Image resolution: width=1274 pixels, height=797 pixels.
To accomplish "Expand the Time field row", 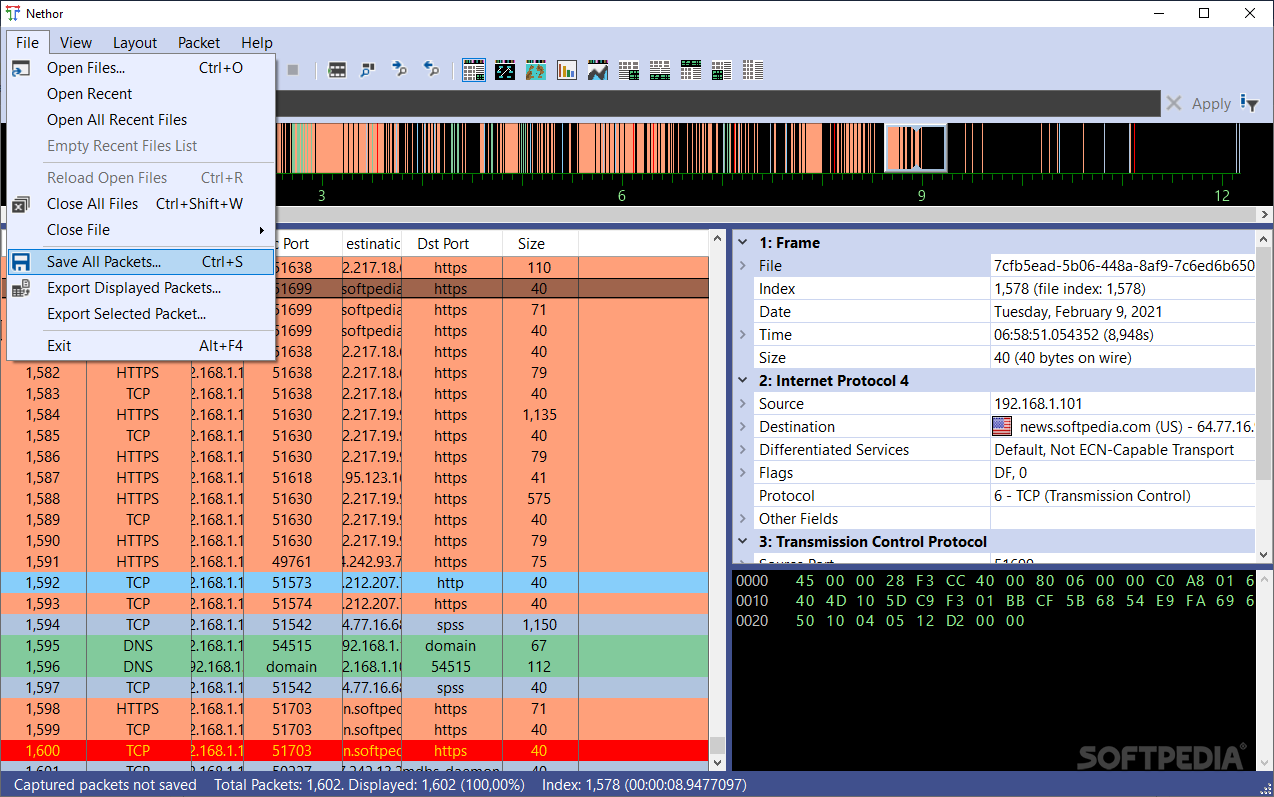I will pyautogui.click(x=743, y=335).
